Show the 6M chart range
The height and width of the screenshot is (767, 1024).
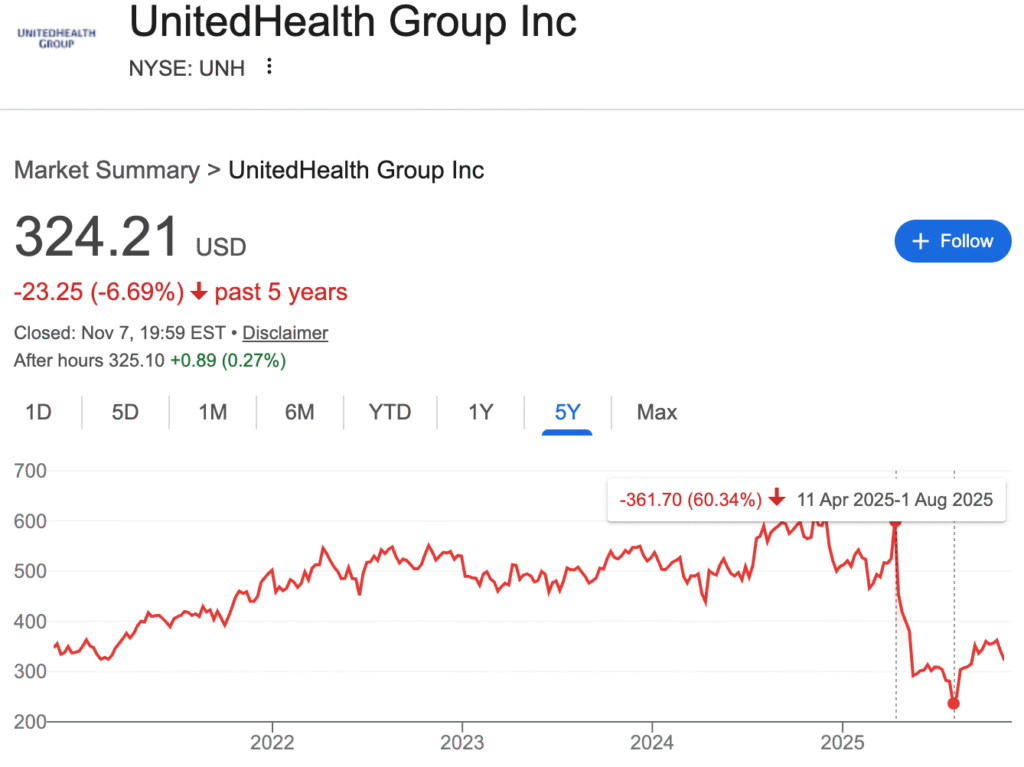click(x=299, y=412)
